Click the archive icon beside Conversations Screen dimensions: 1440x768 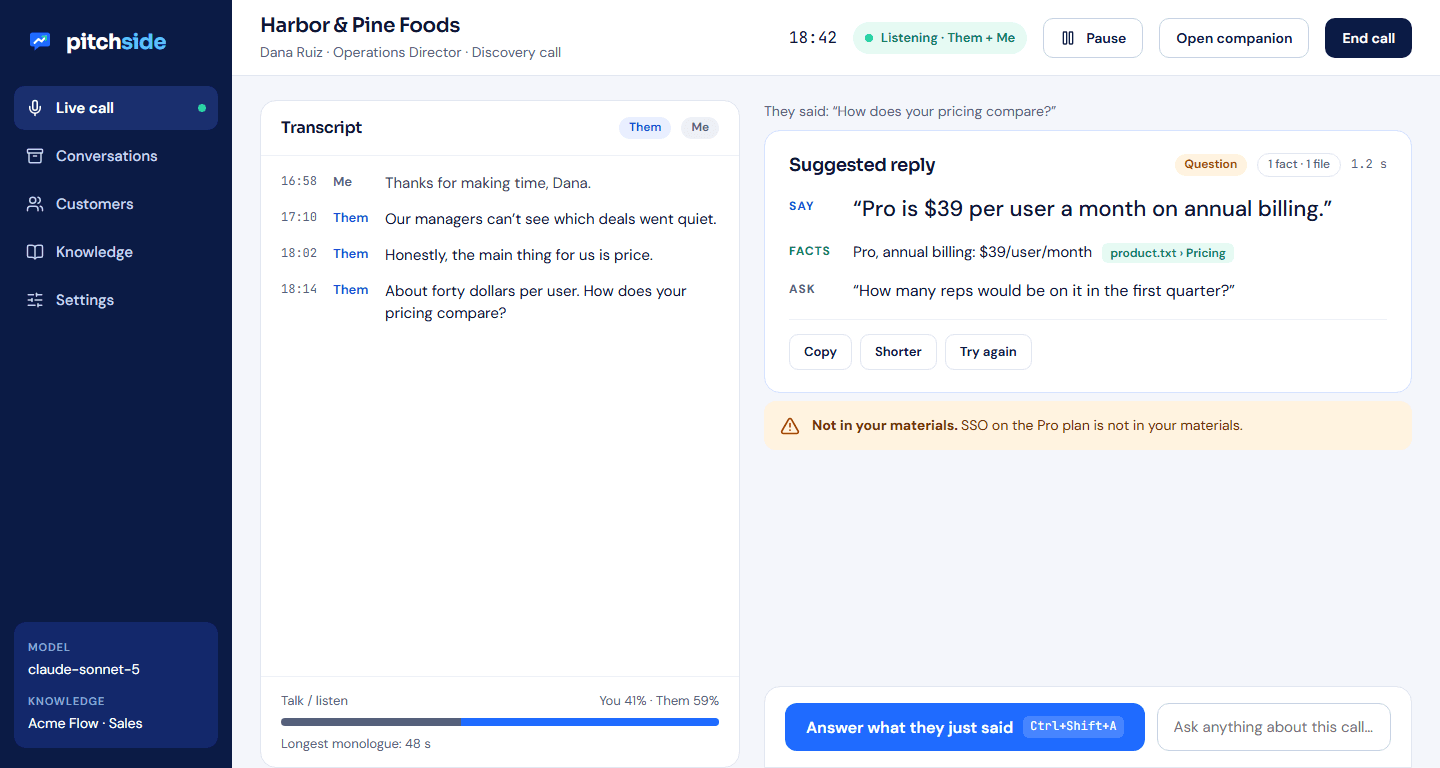(35, 156)
